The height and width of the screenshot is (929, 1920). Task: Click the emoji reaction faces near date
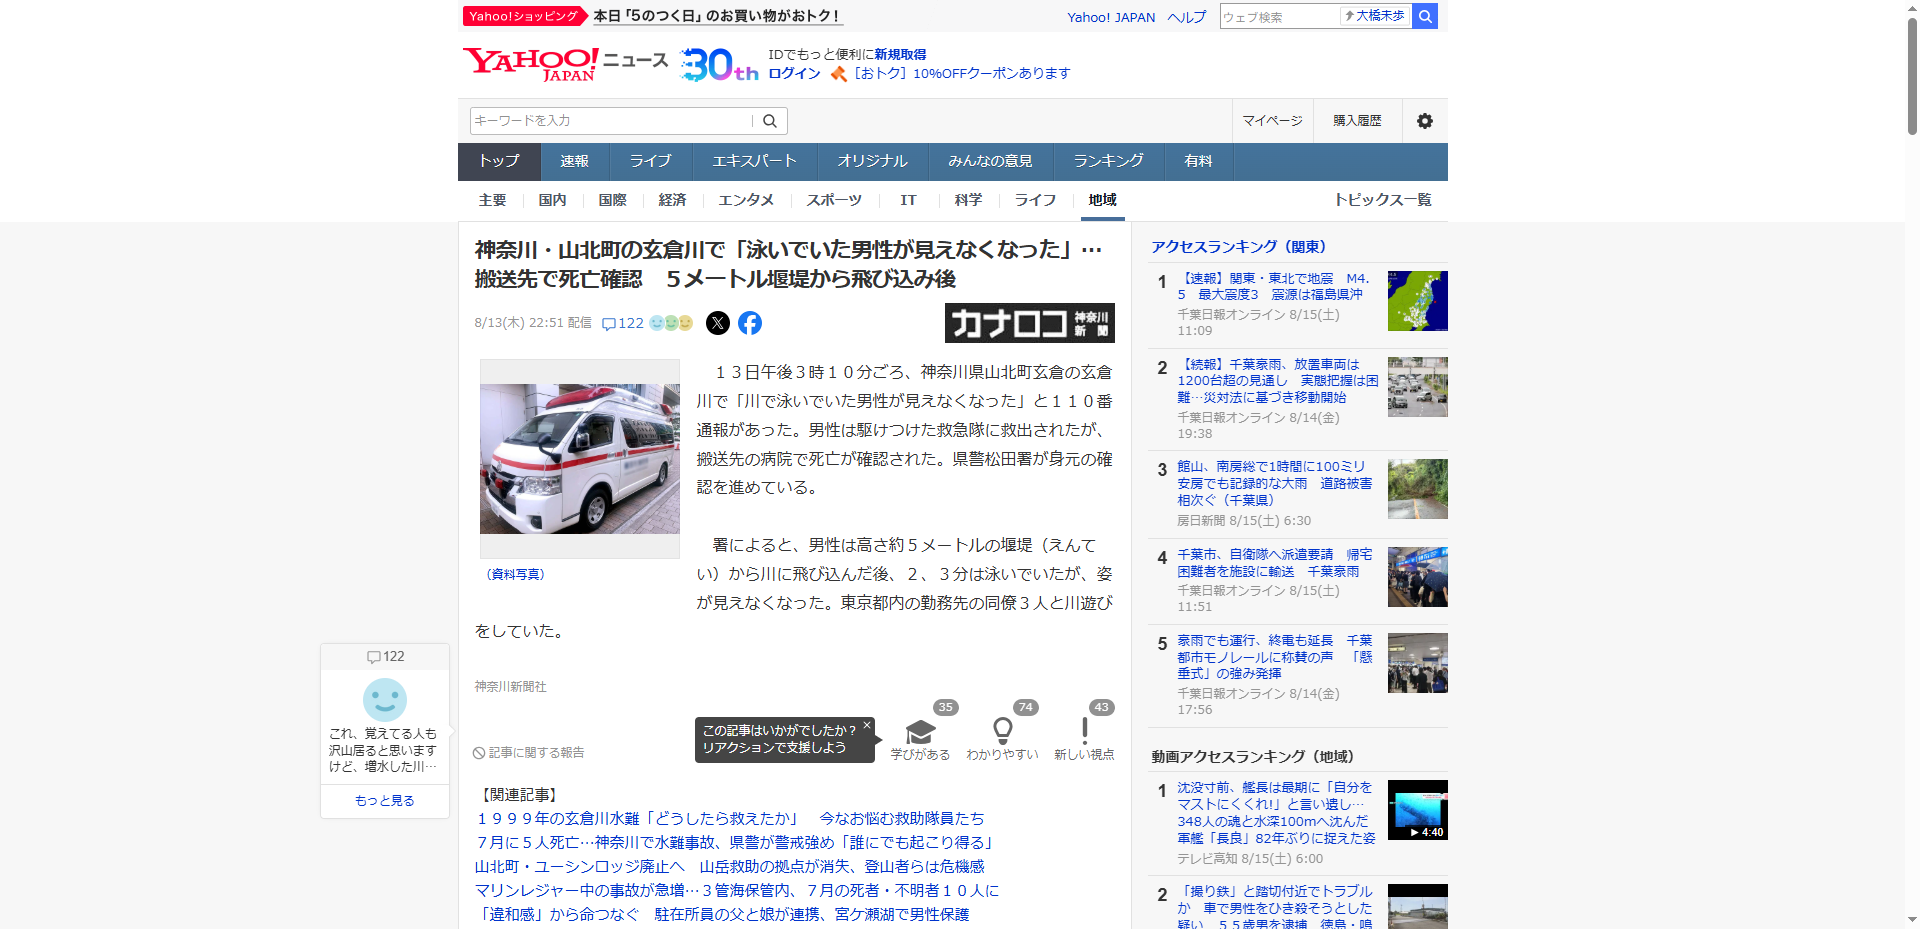point(671,323)
